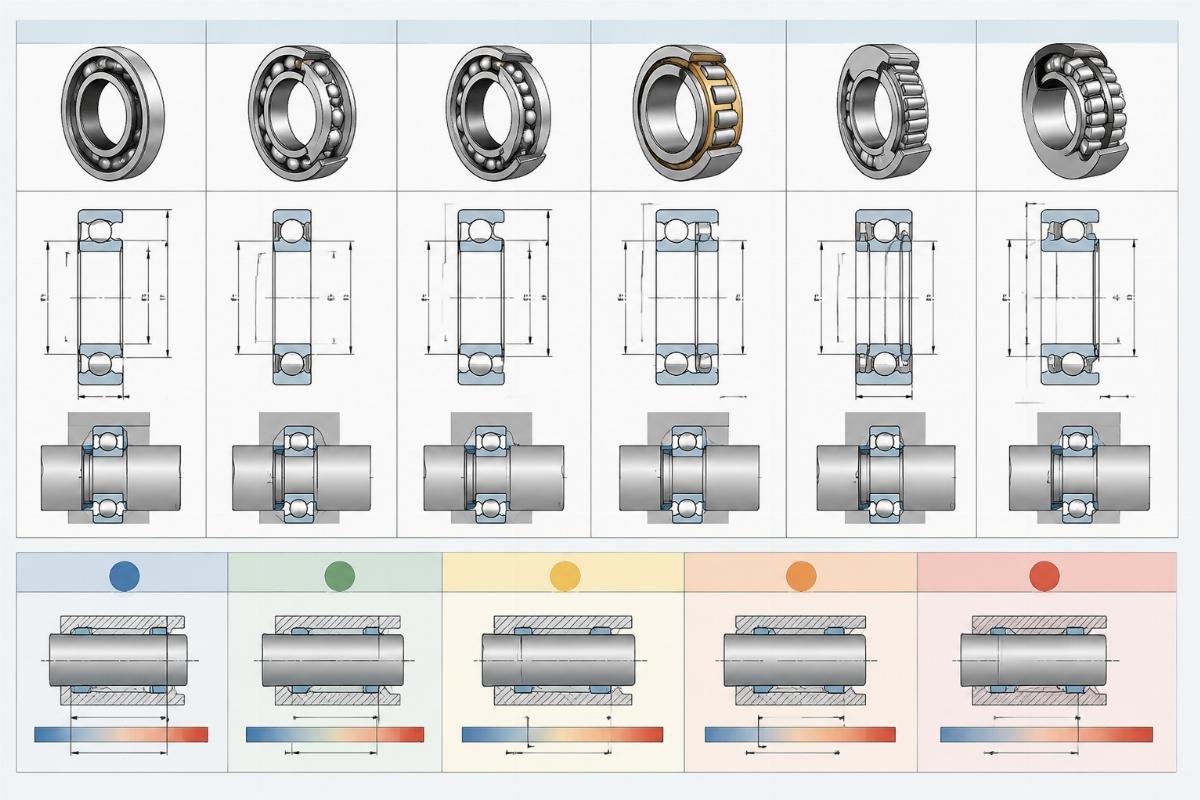Select the shaft arrangement in the green panel
This screenshot has width=1200, height=800.
click(332, 661)
